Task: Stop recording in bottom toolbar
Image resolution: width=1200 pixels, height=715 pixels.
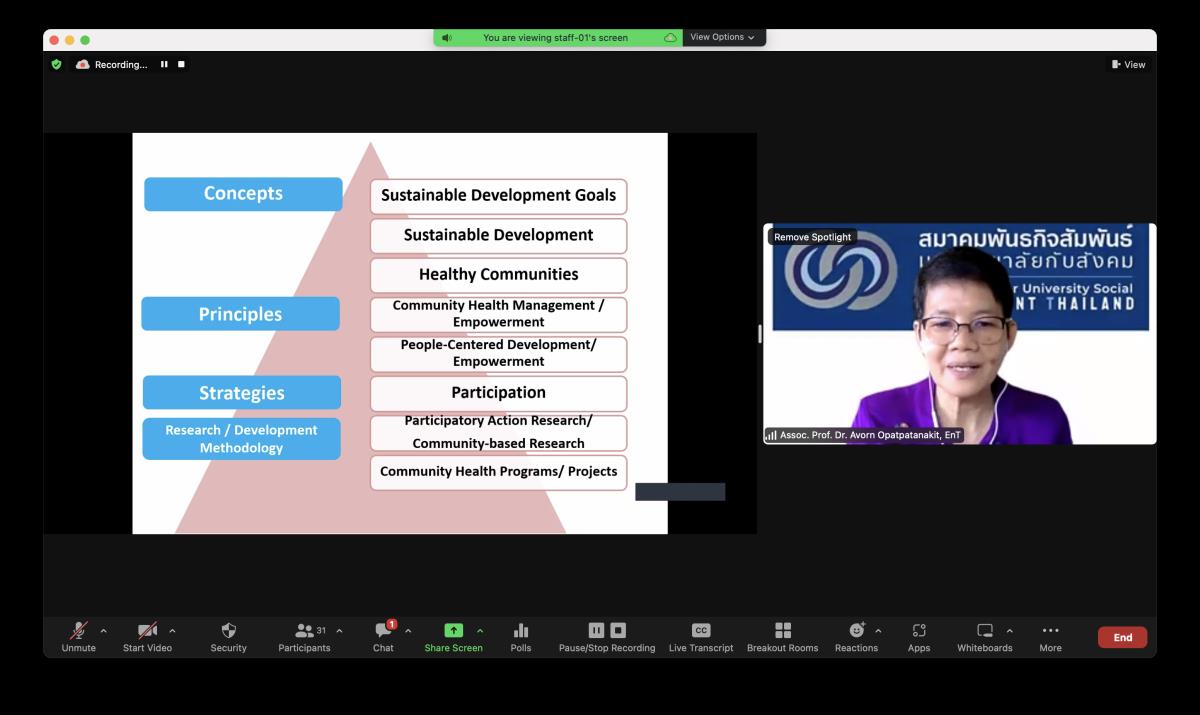Action: click(x=618, y=630)
